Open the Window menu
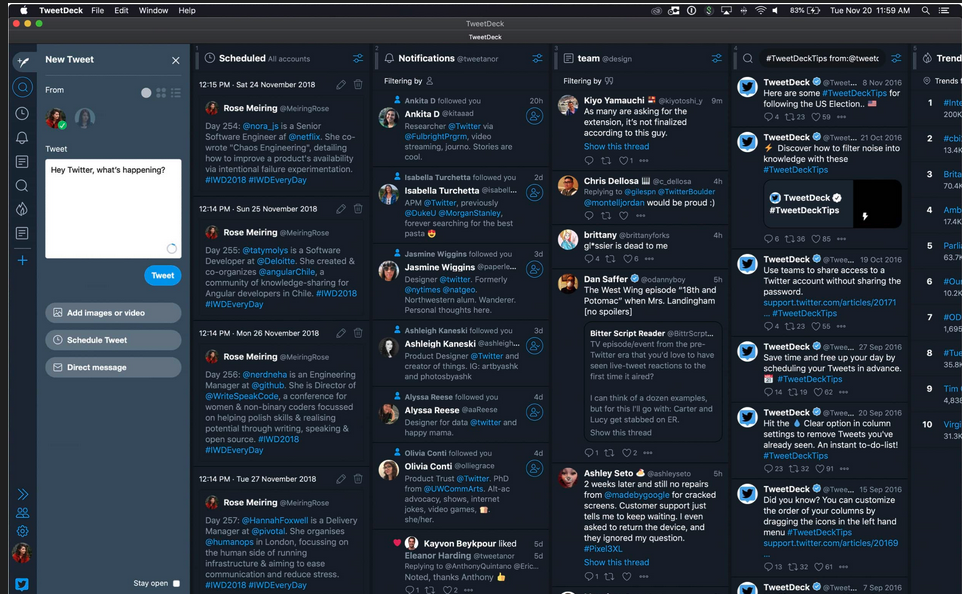Image resolution: width=962 pixels, height=594 pixels. click(x=153, y=10)
